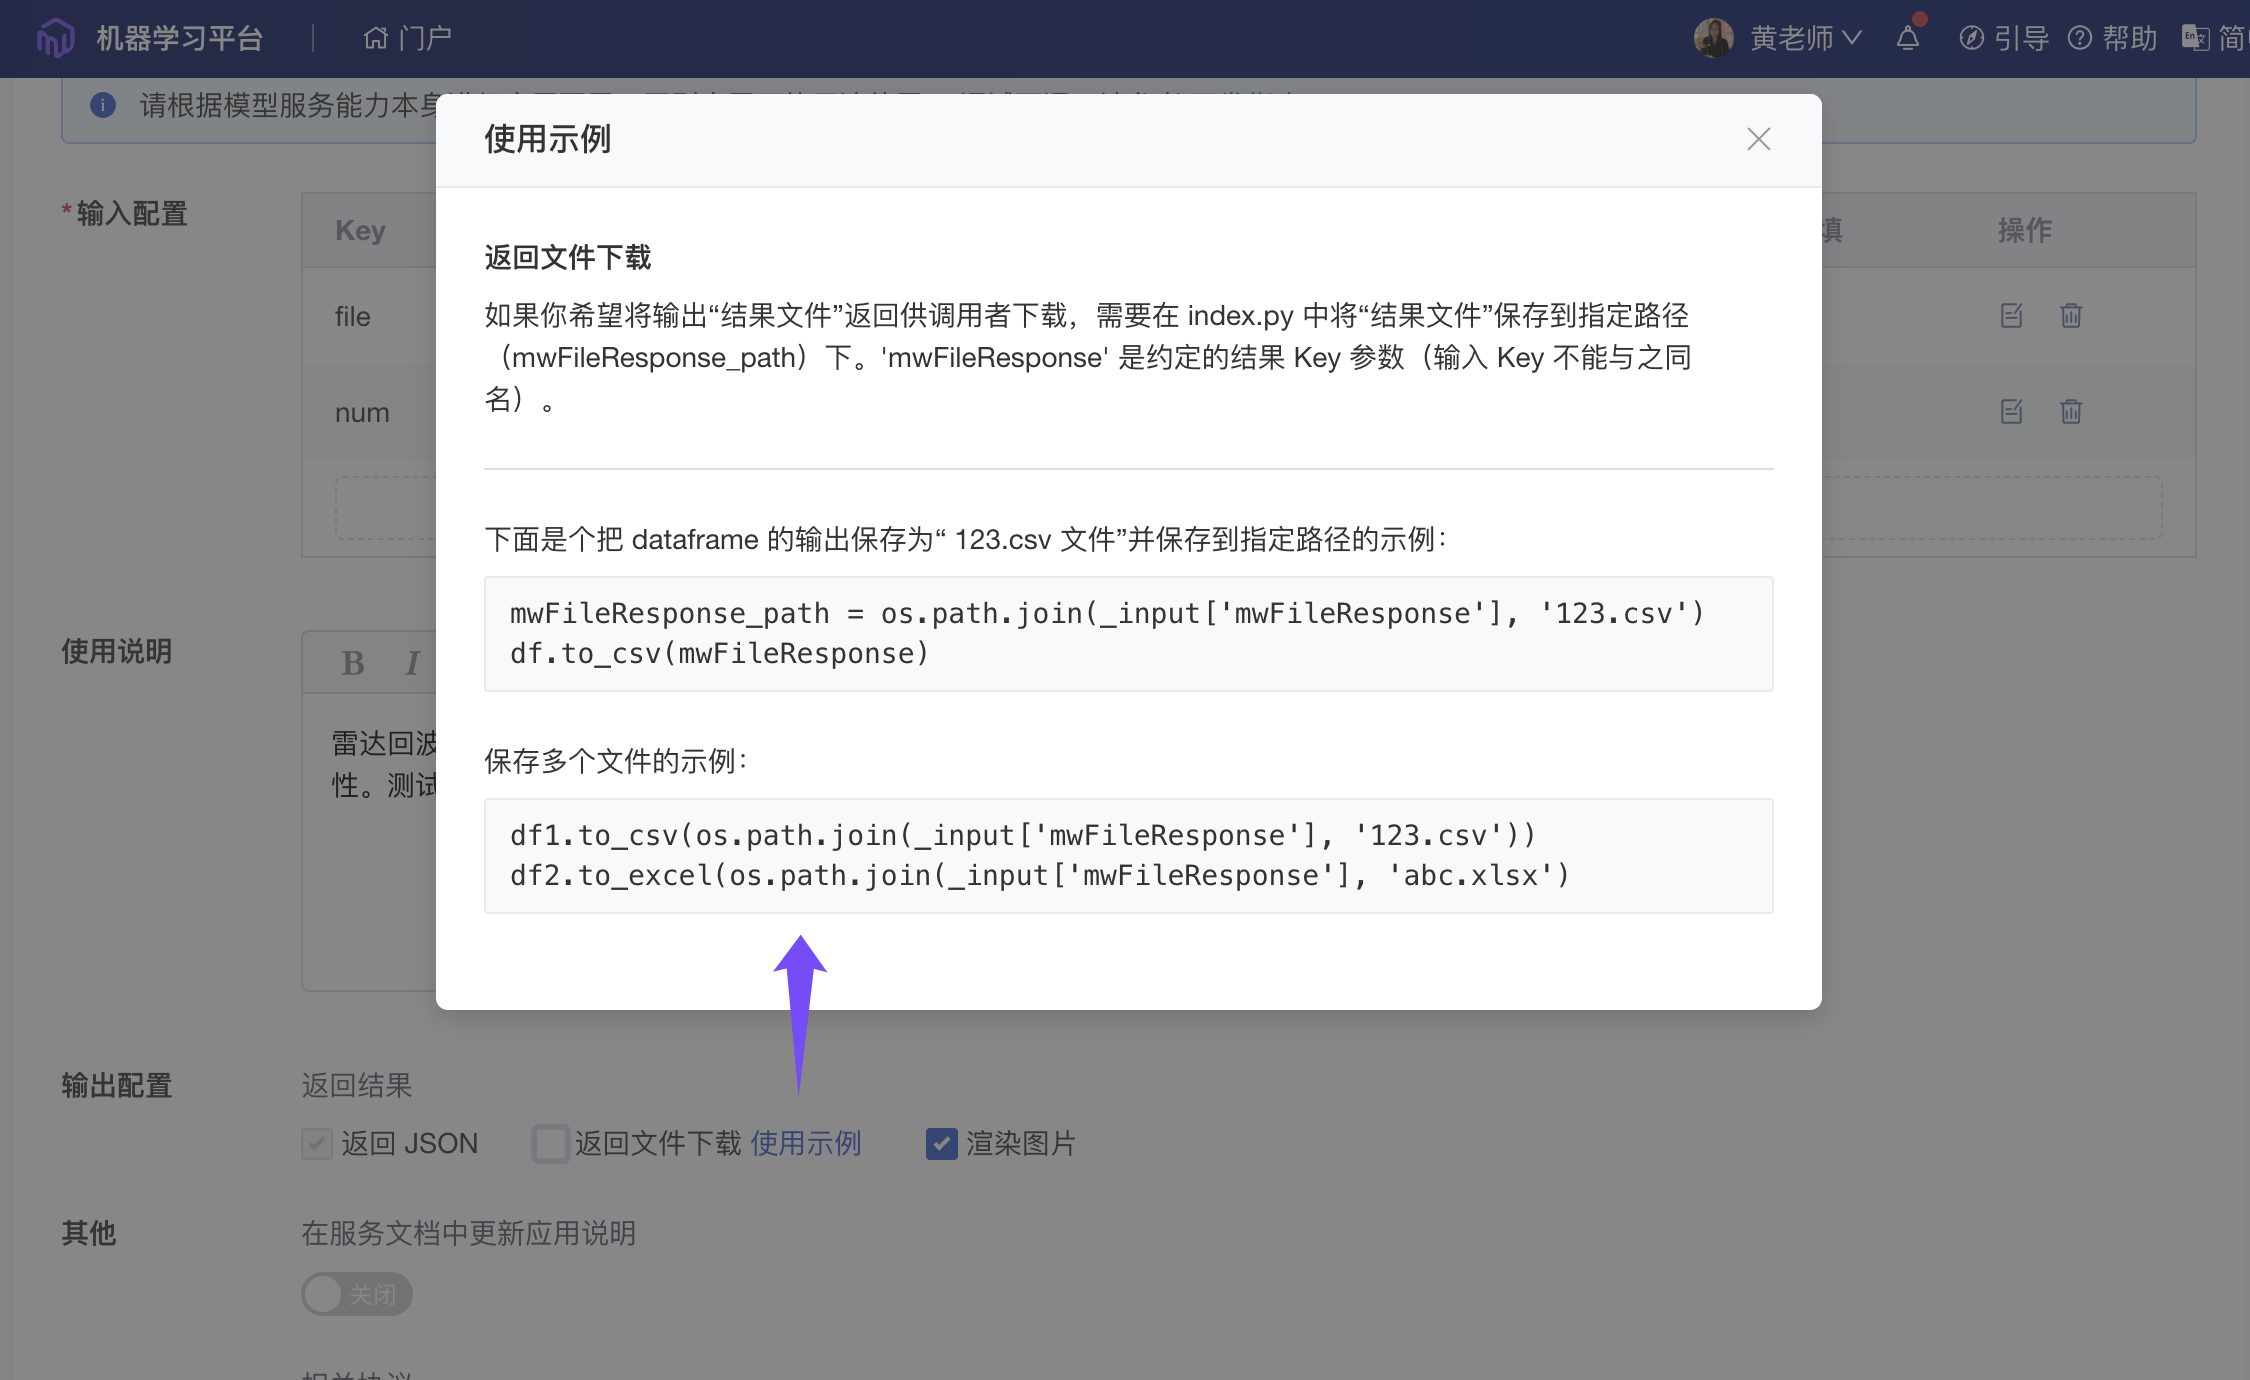
Task: Click the delete trash icon for file row
Action: [2070, 316]
